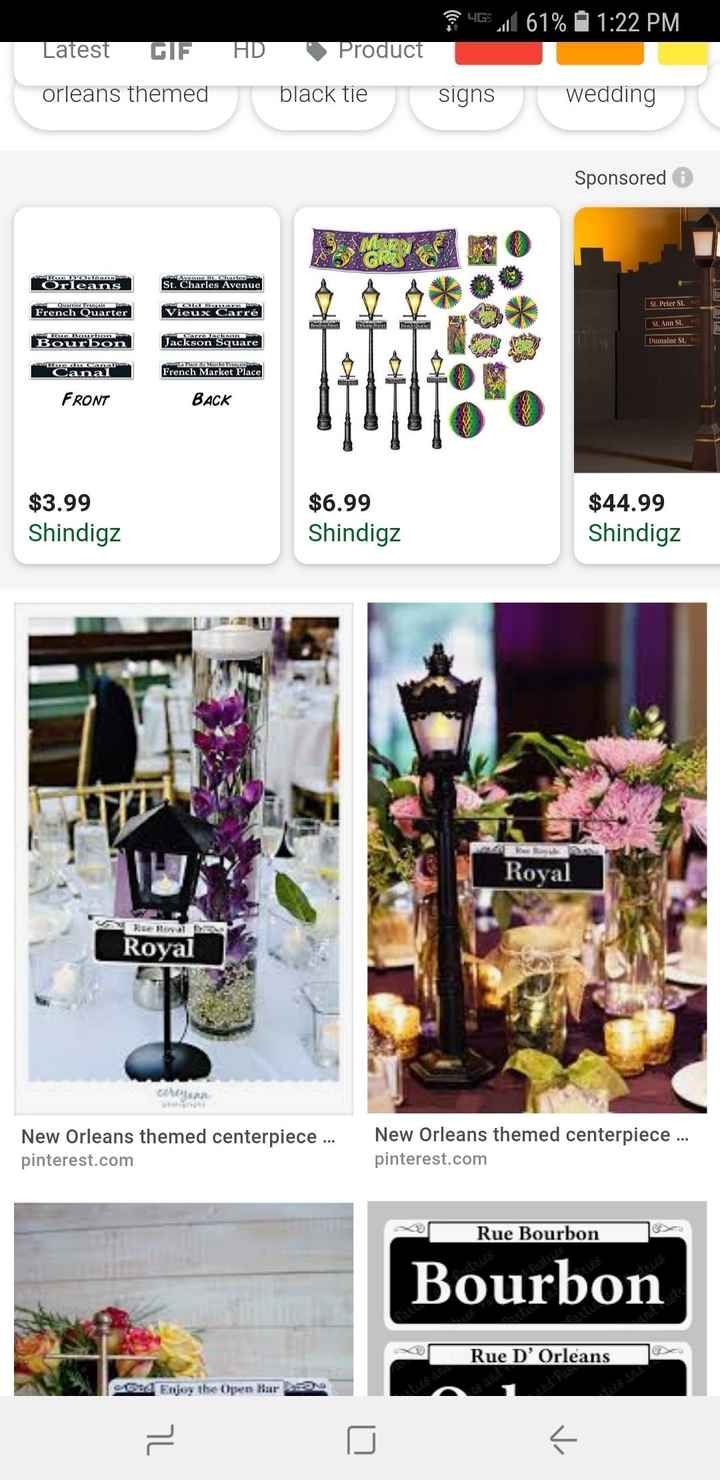Open the $6.99 Mardi Gras decorations product
The height and width of the screenshot is (1480, 720).
click(x=427, y=385)
